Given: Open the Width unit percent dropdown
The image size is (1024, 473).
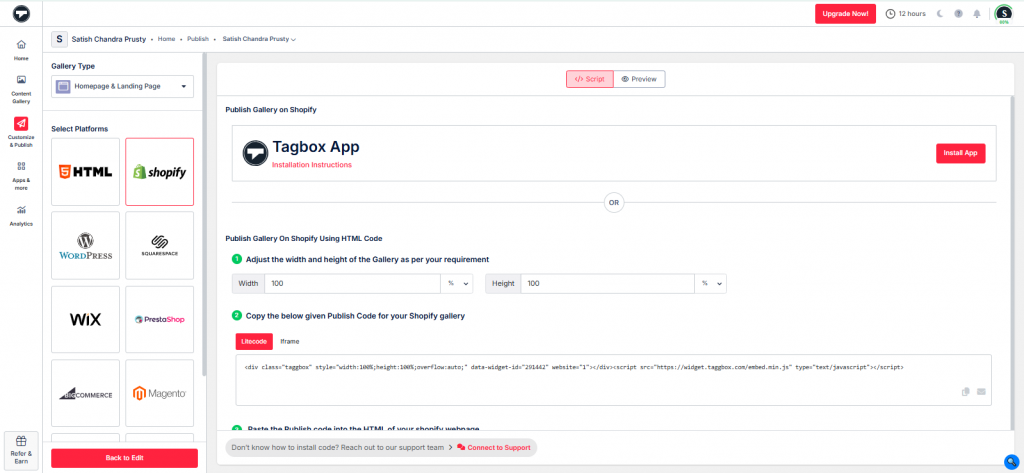Looking at the screenshot, I should pyautogui.click(x=458, y=284).
